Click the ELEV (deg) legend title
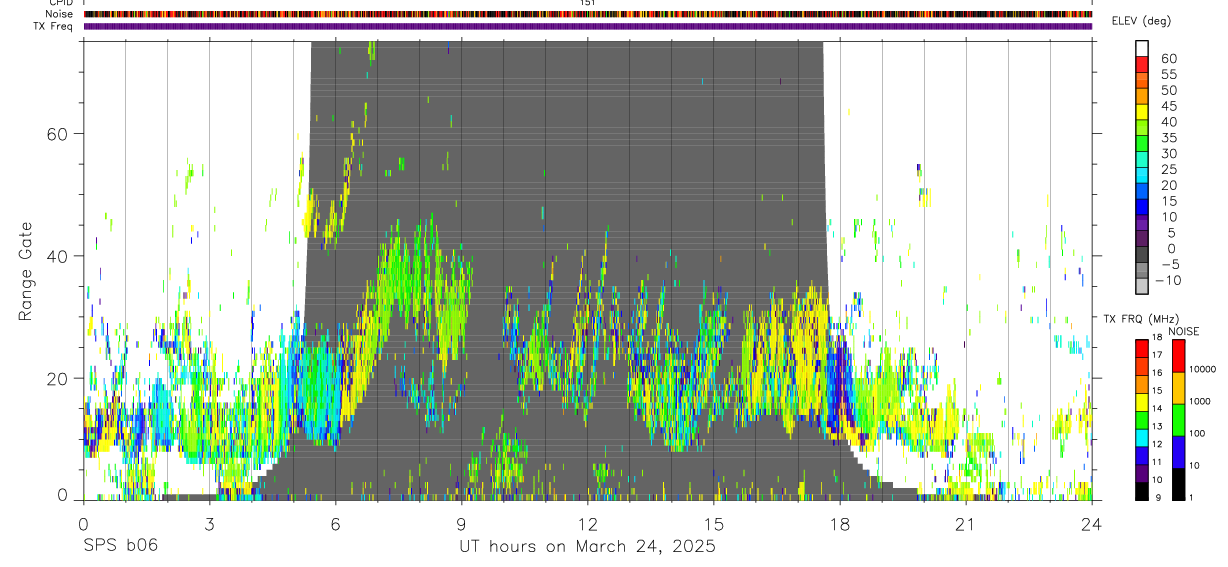The width and height of the screenshot is (1228, 567). click(x=1142, y=21)
